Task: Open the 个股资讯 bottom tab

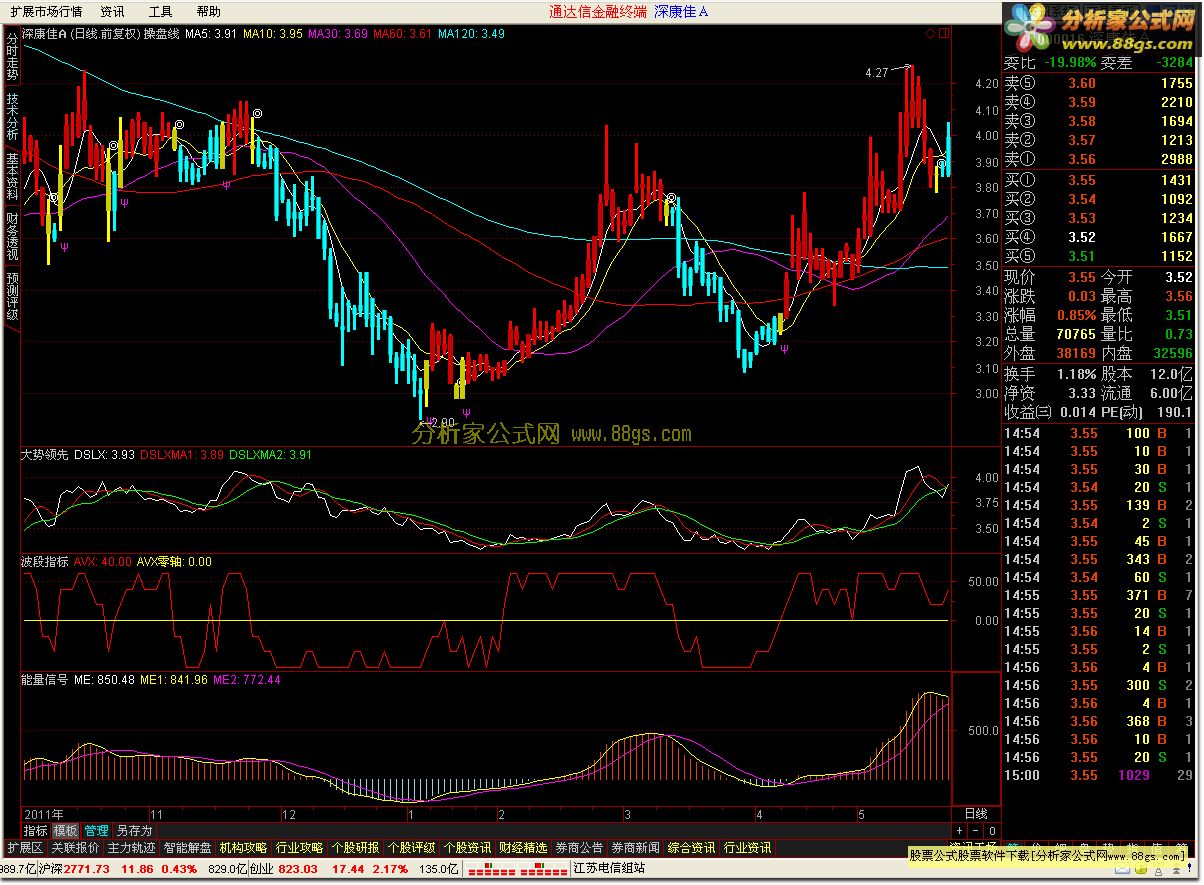Action: (468, 848)
